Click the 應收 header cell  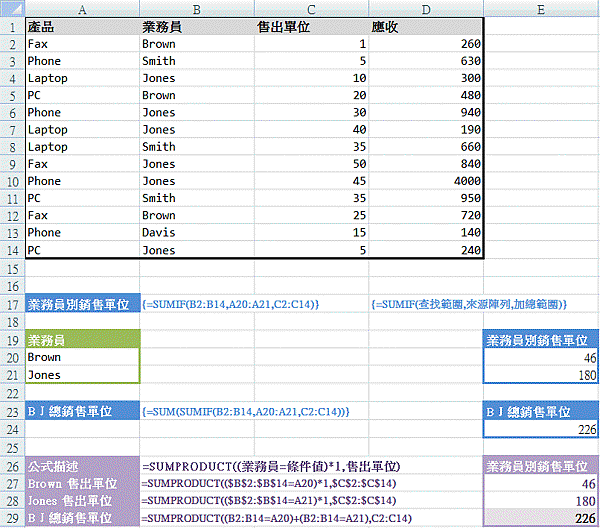(426, 27)
